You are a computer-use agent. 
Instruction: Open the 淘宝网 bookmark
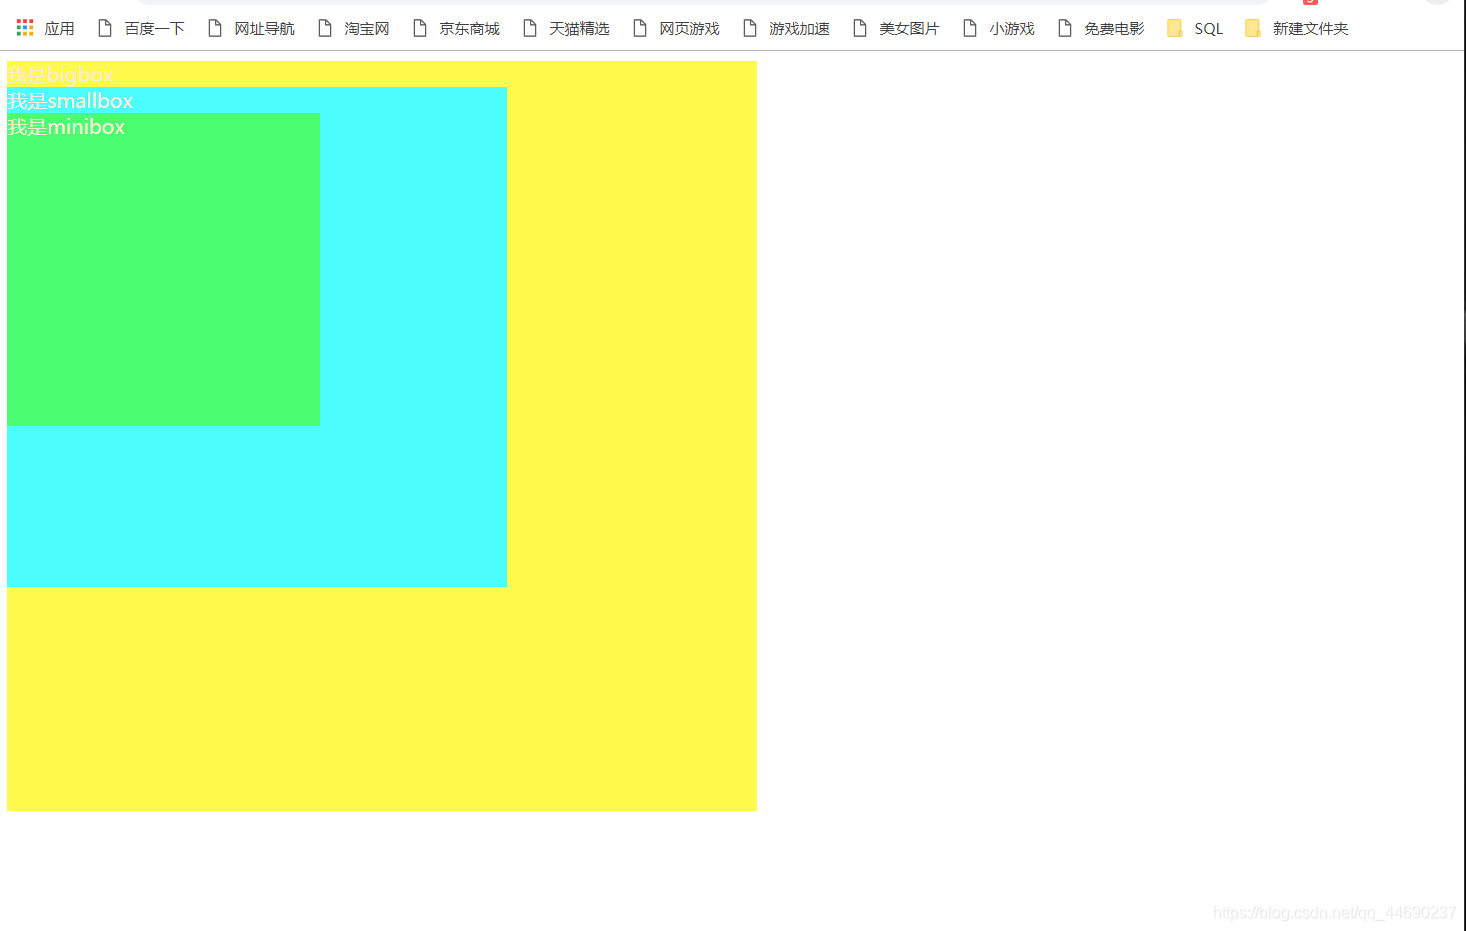pos(354,28)
